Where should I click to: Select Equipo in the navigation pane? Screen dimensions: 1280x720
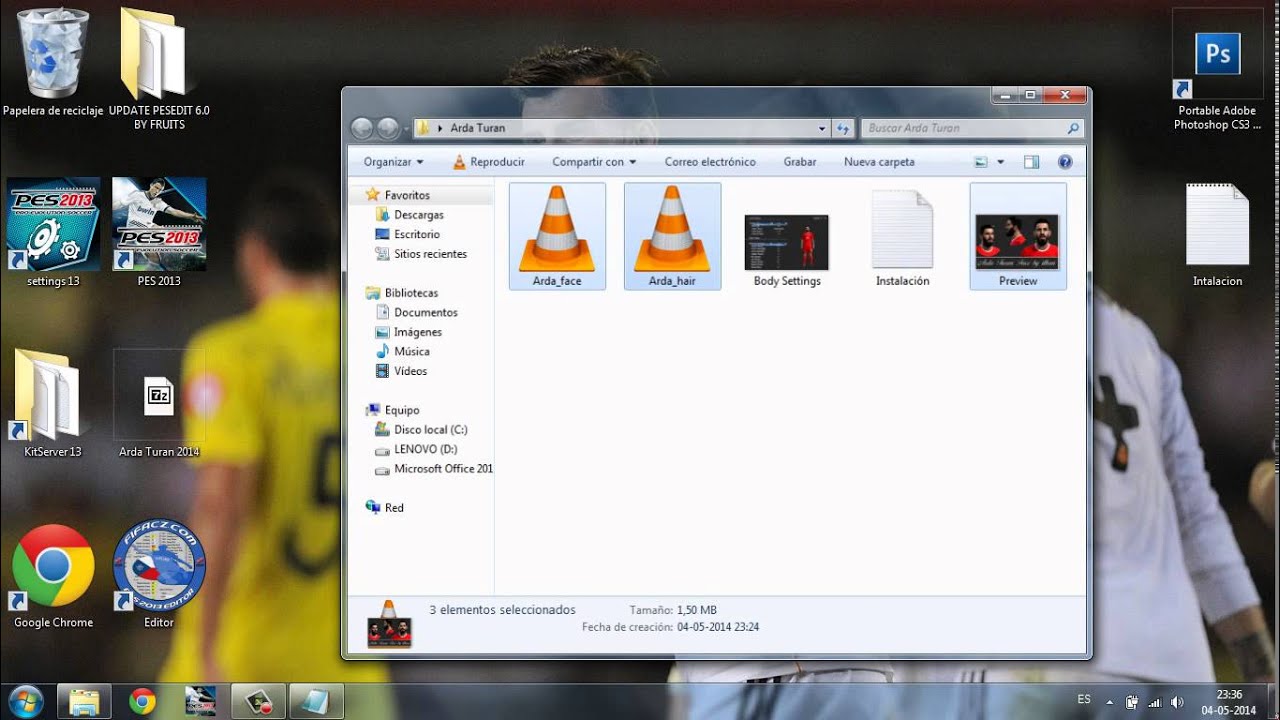pos(402,410)
